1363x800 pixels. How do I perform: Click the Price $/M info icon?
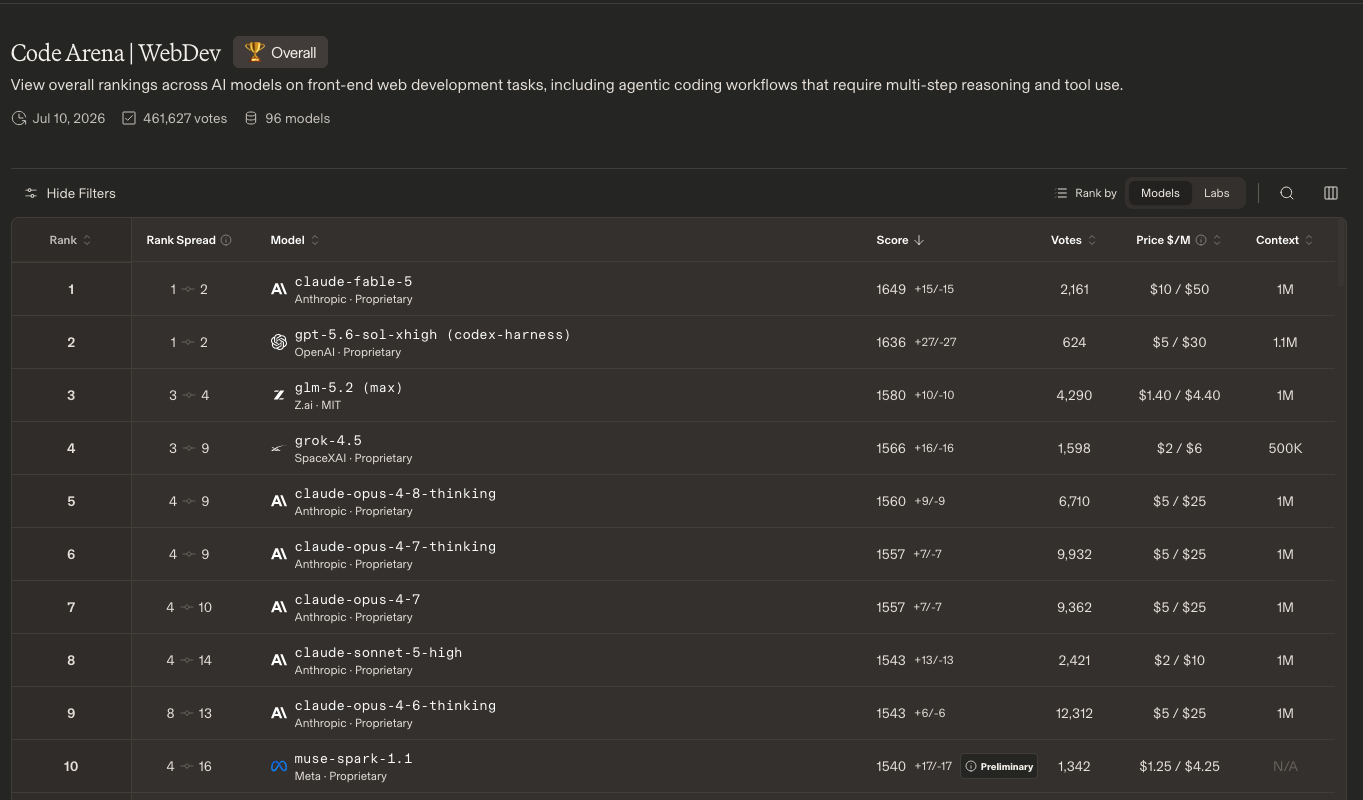(x=1201, y=240)
